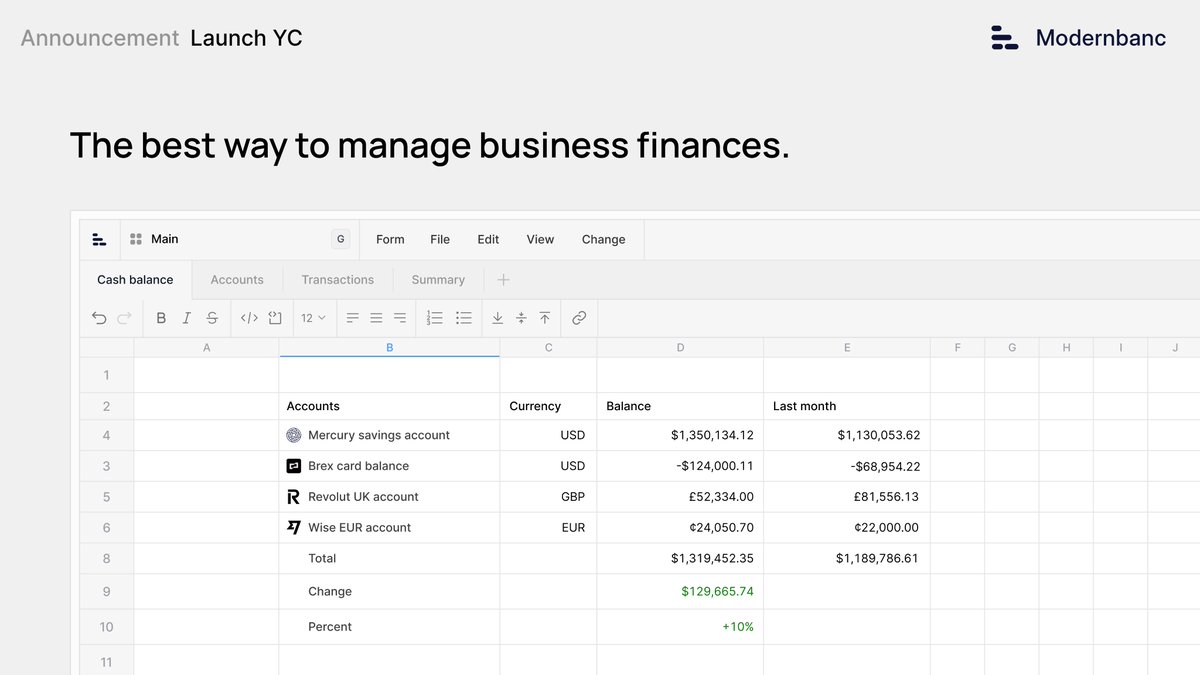Select the $1,189,786.61 last month total
The image size is (1200, 675).
tap(847, 559)
